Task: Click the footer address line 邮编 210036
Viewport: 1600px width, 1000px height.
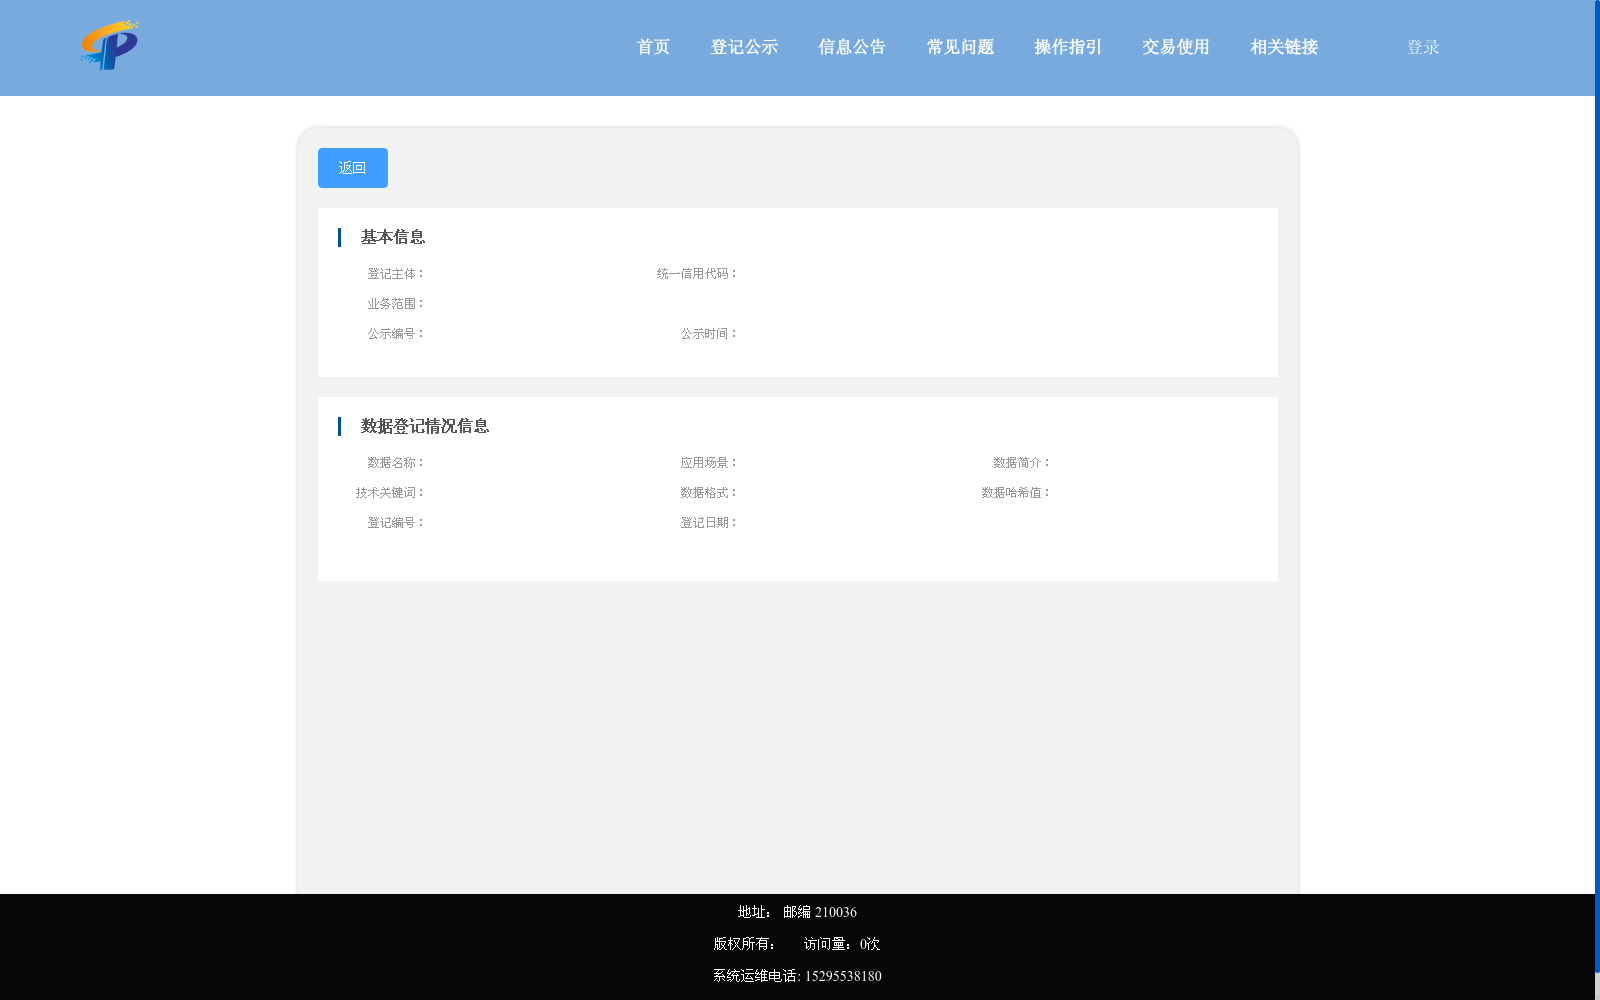Action: pos(797,912)
